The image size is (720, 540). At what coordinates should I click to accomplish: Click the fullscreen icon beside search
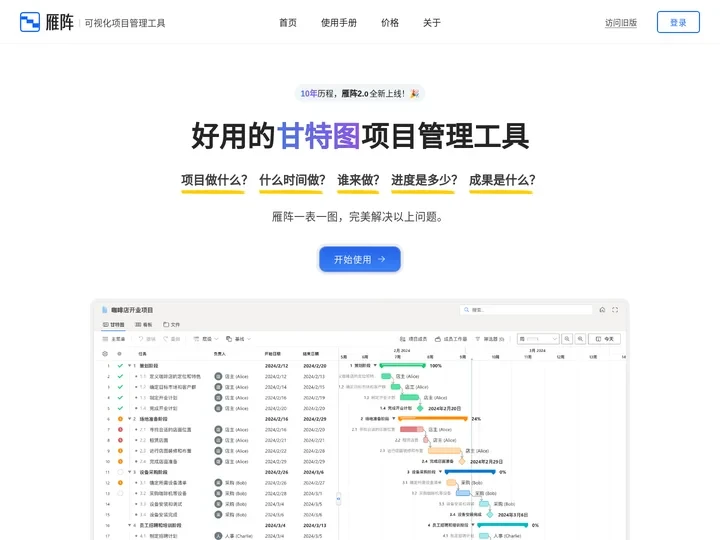pyautogui.click(x=615, y=310)
